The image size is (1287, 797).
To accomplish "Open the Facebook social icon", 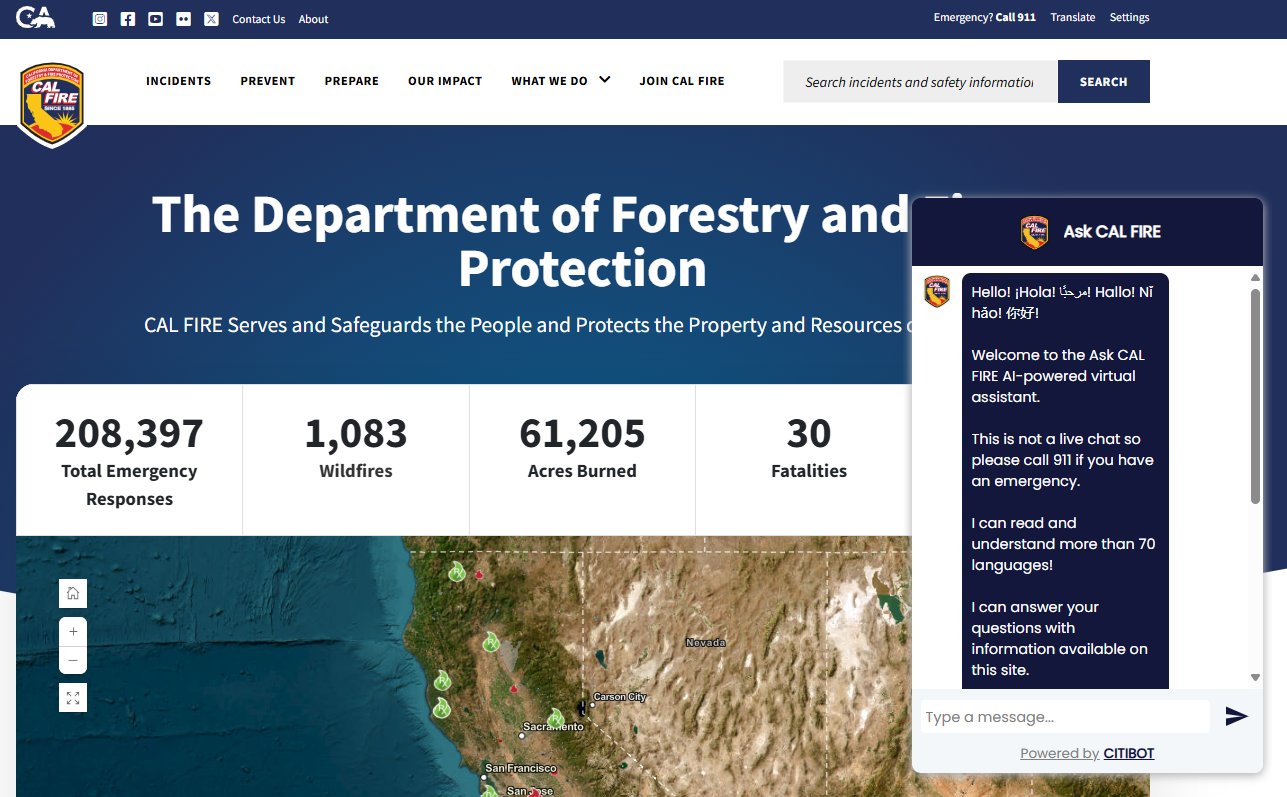I will click(128, 19).
